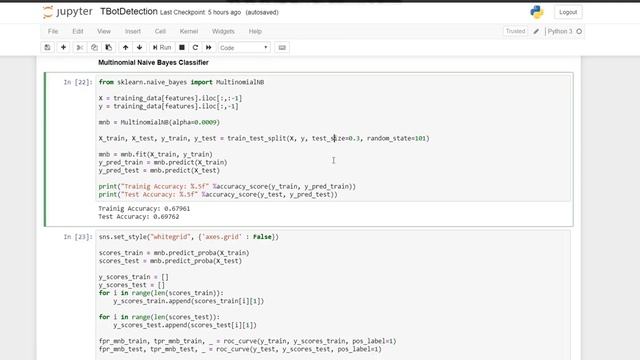The image size is (640, 360).
Task: Click the In [22] cell prompt
Action: click(78, 82)
